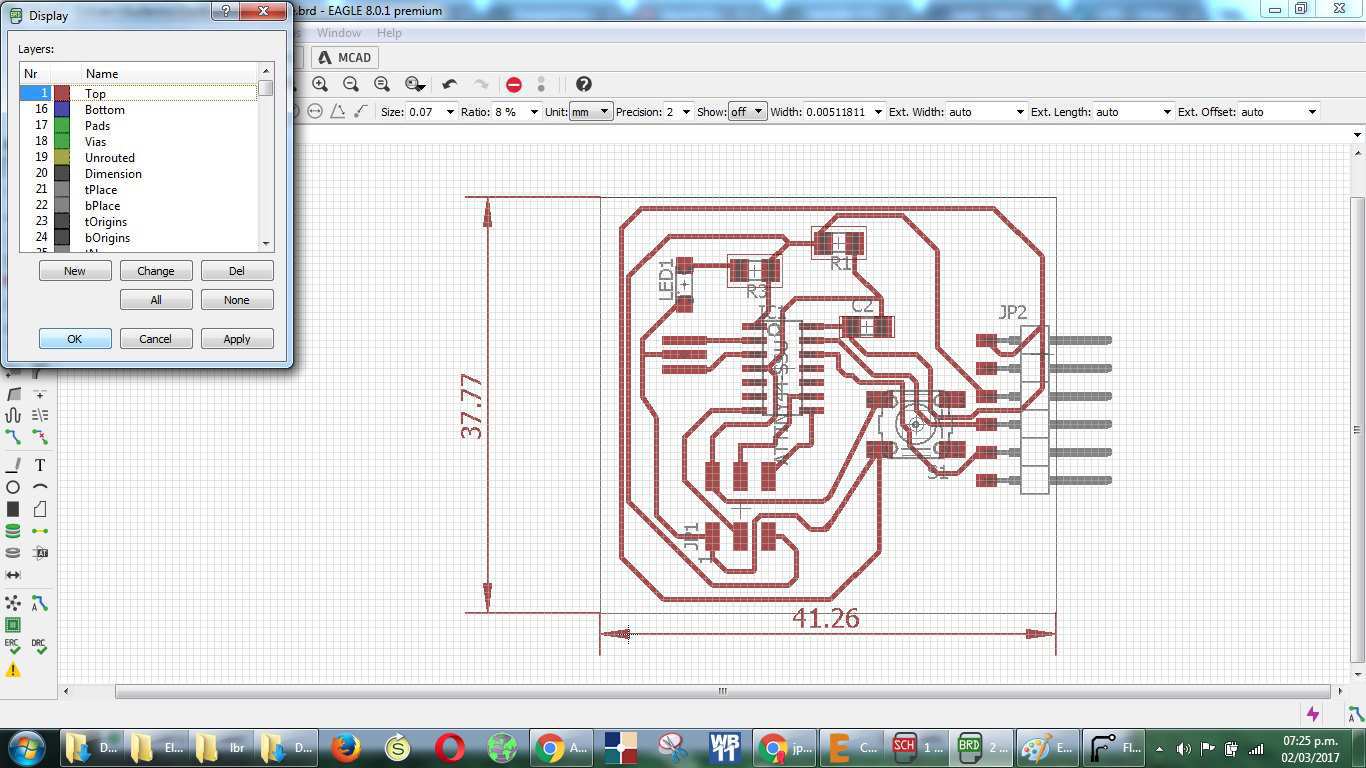The image size is (1366, 768).
Task: Click the red Stop command icon
Action: (513, 84)
